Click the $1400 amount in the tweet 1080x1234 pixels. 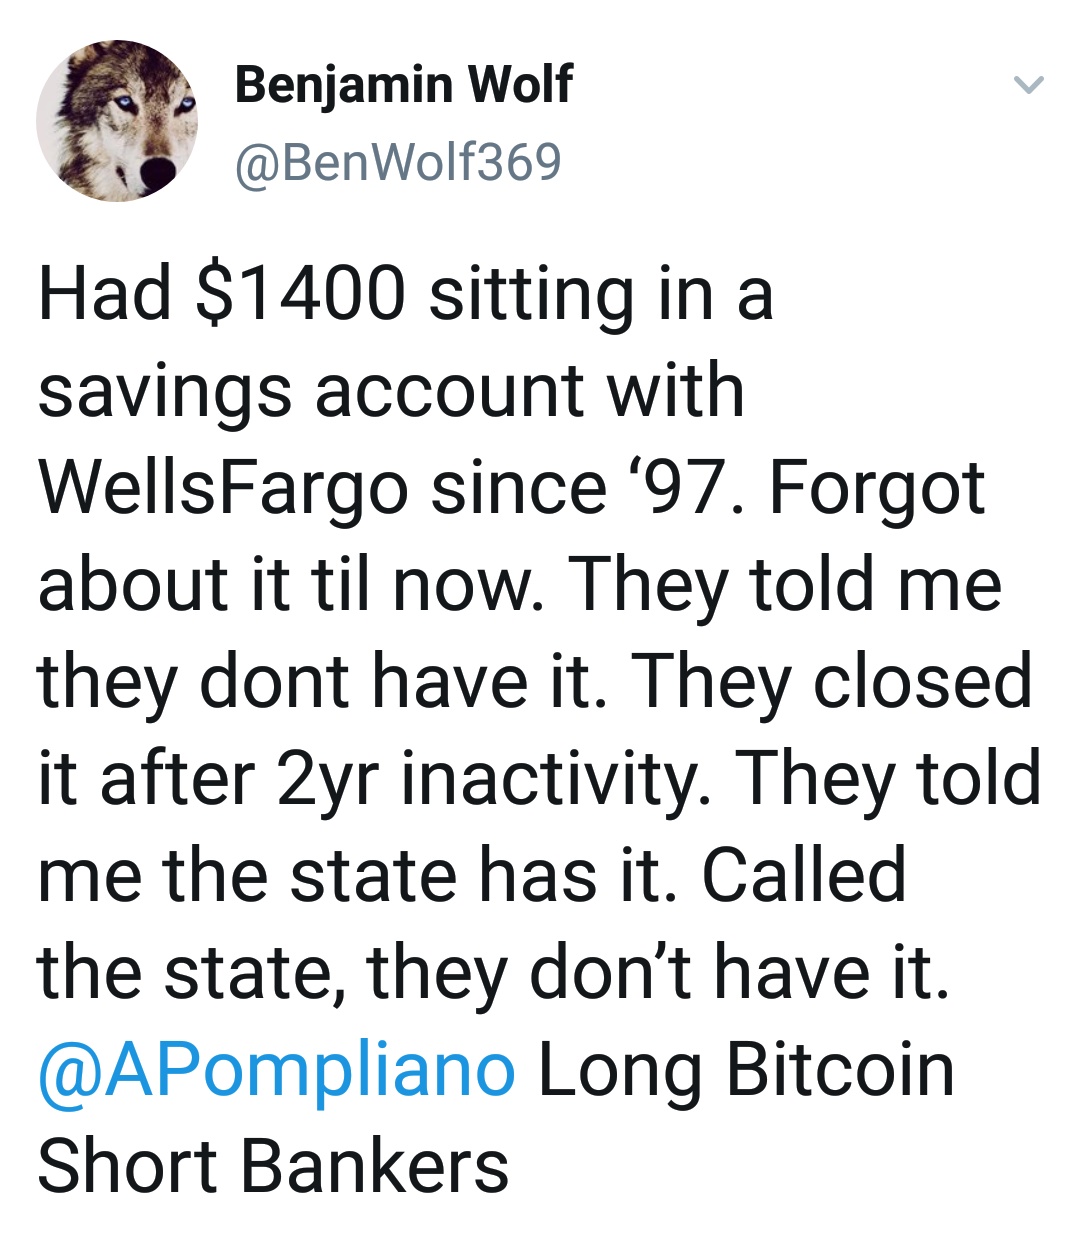tap(303, 296)
